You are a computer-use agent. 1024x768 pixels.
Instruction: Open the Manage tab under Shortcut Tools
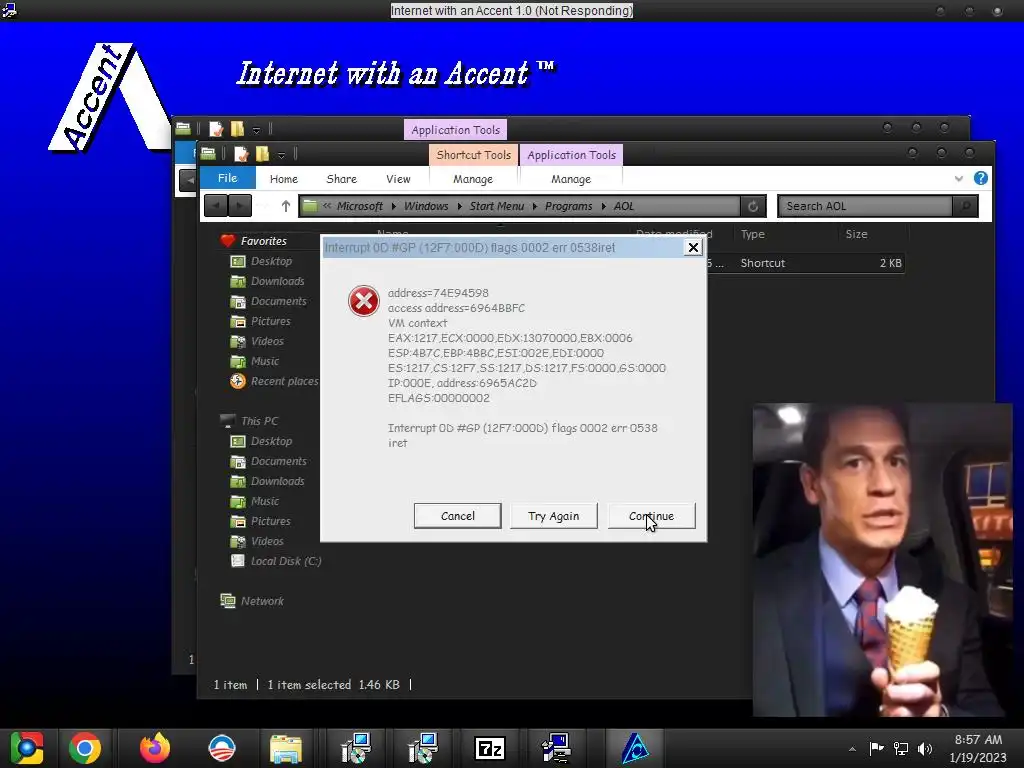coord(473,179)
